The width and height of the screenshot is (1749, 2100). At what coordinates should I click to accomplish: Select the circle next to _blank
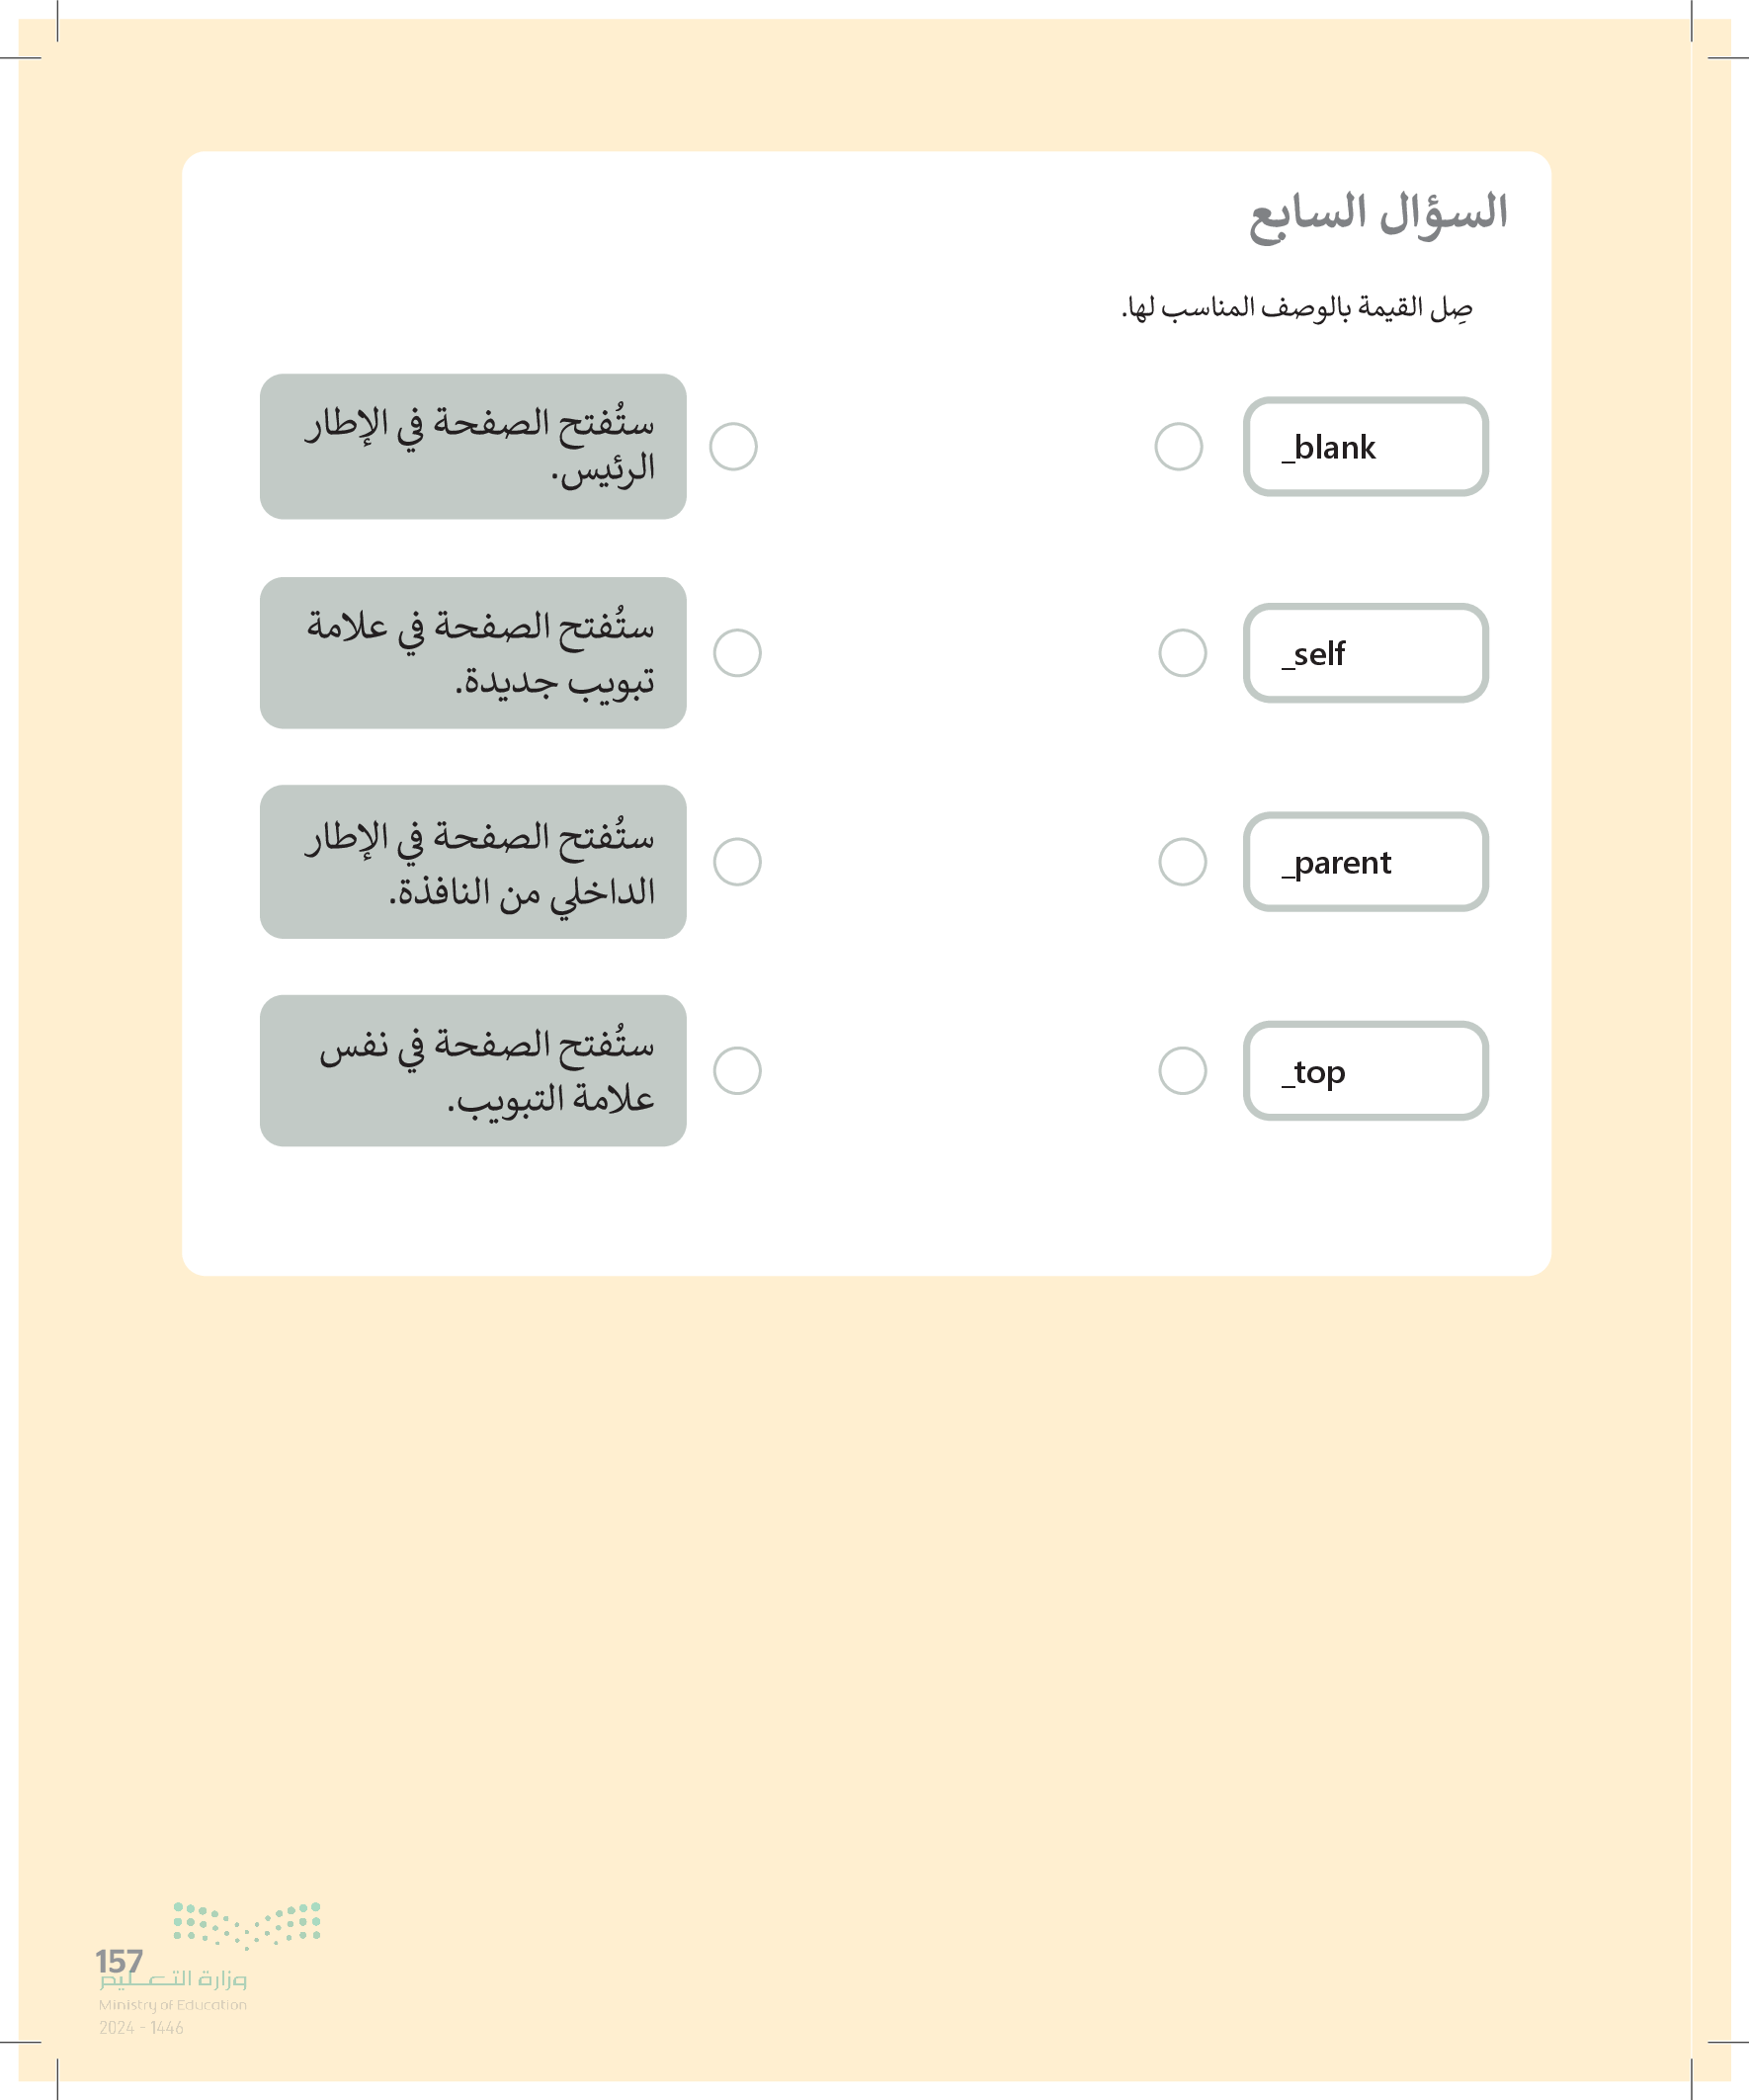pos(1178,446)
